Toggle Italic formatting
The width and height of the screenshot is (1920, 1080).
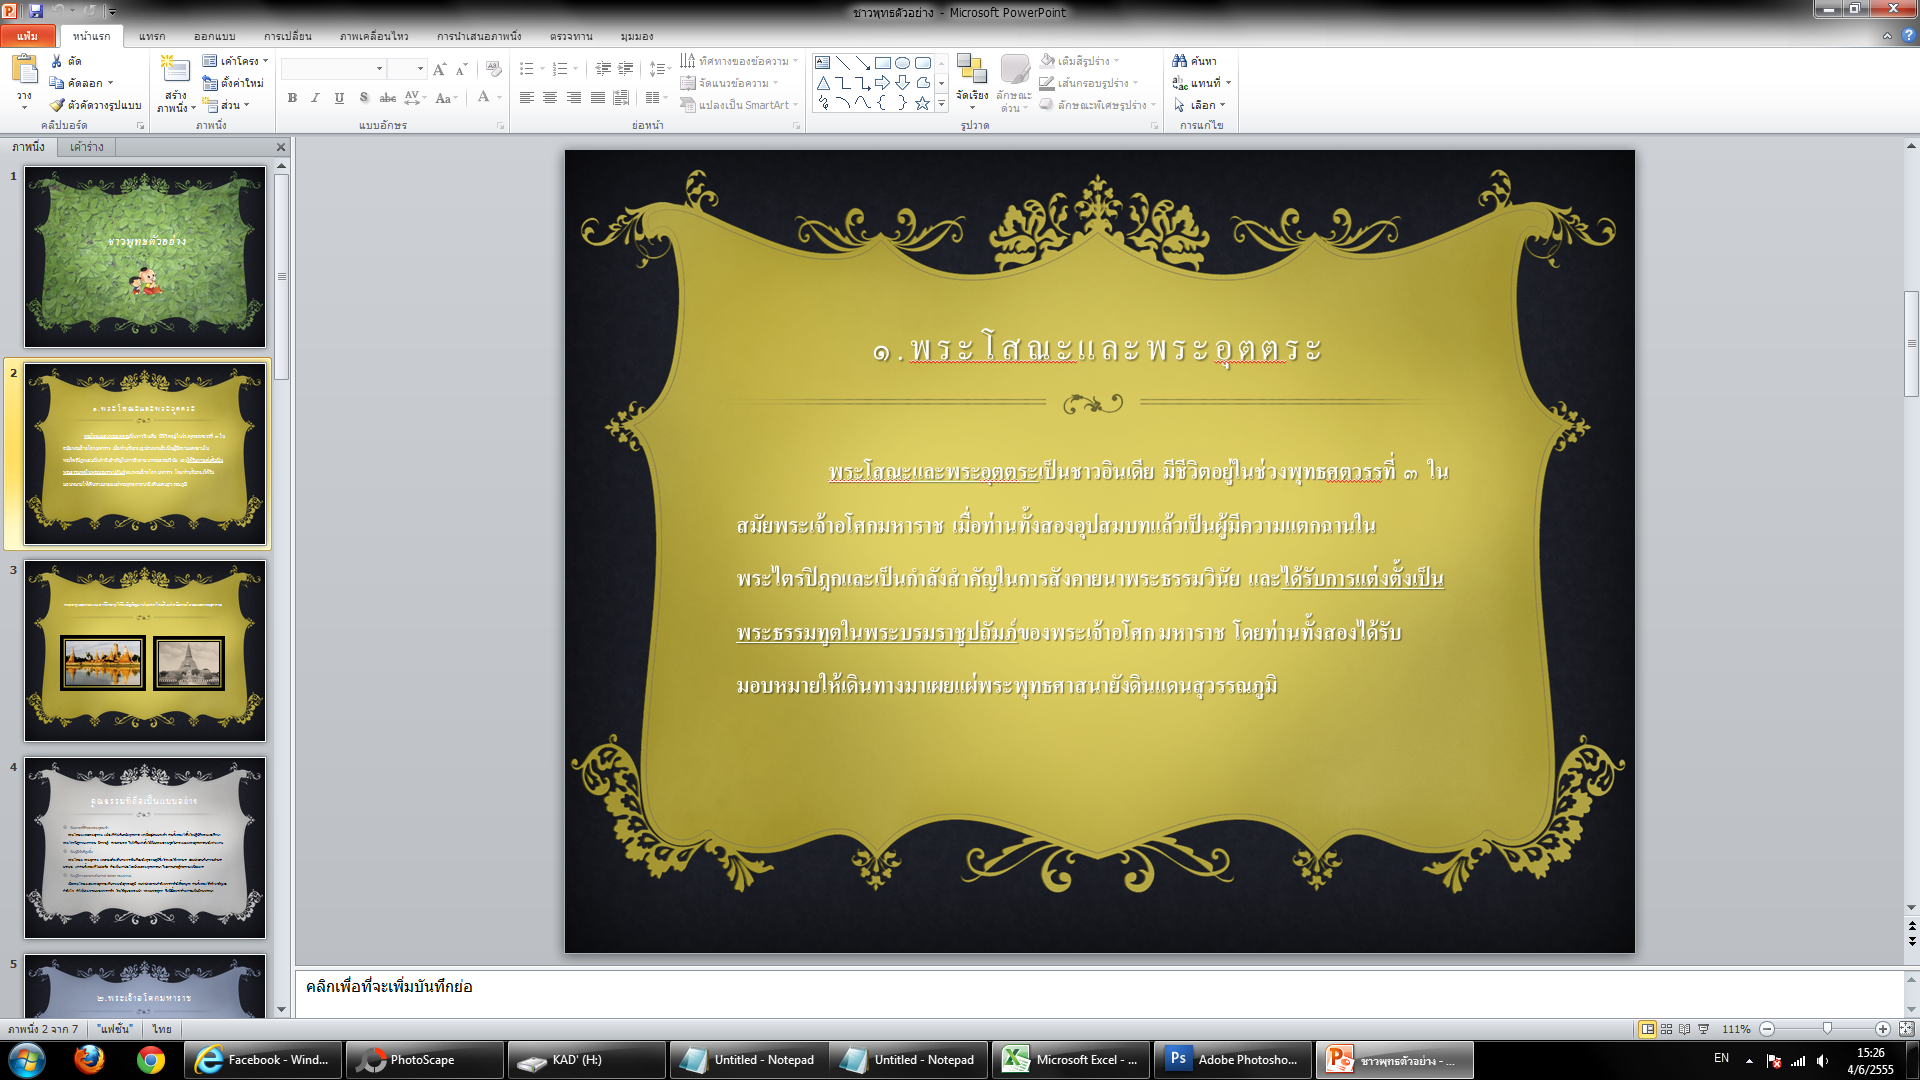pyautogui.click(x=315, y=98)
